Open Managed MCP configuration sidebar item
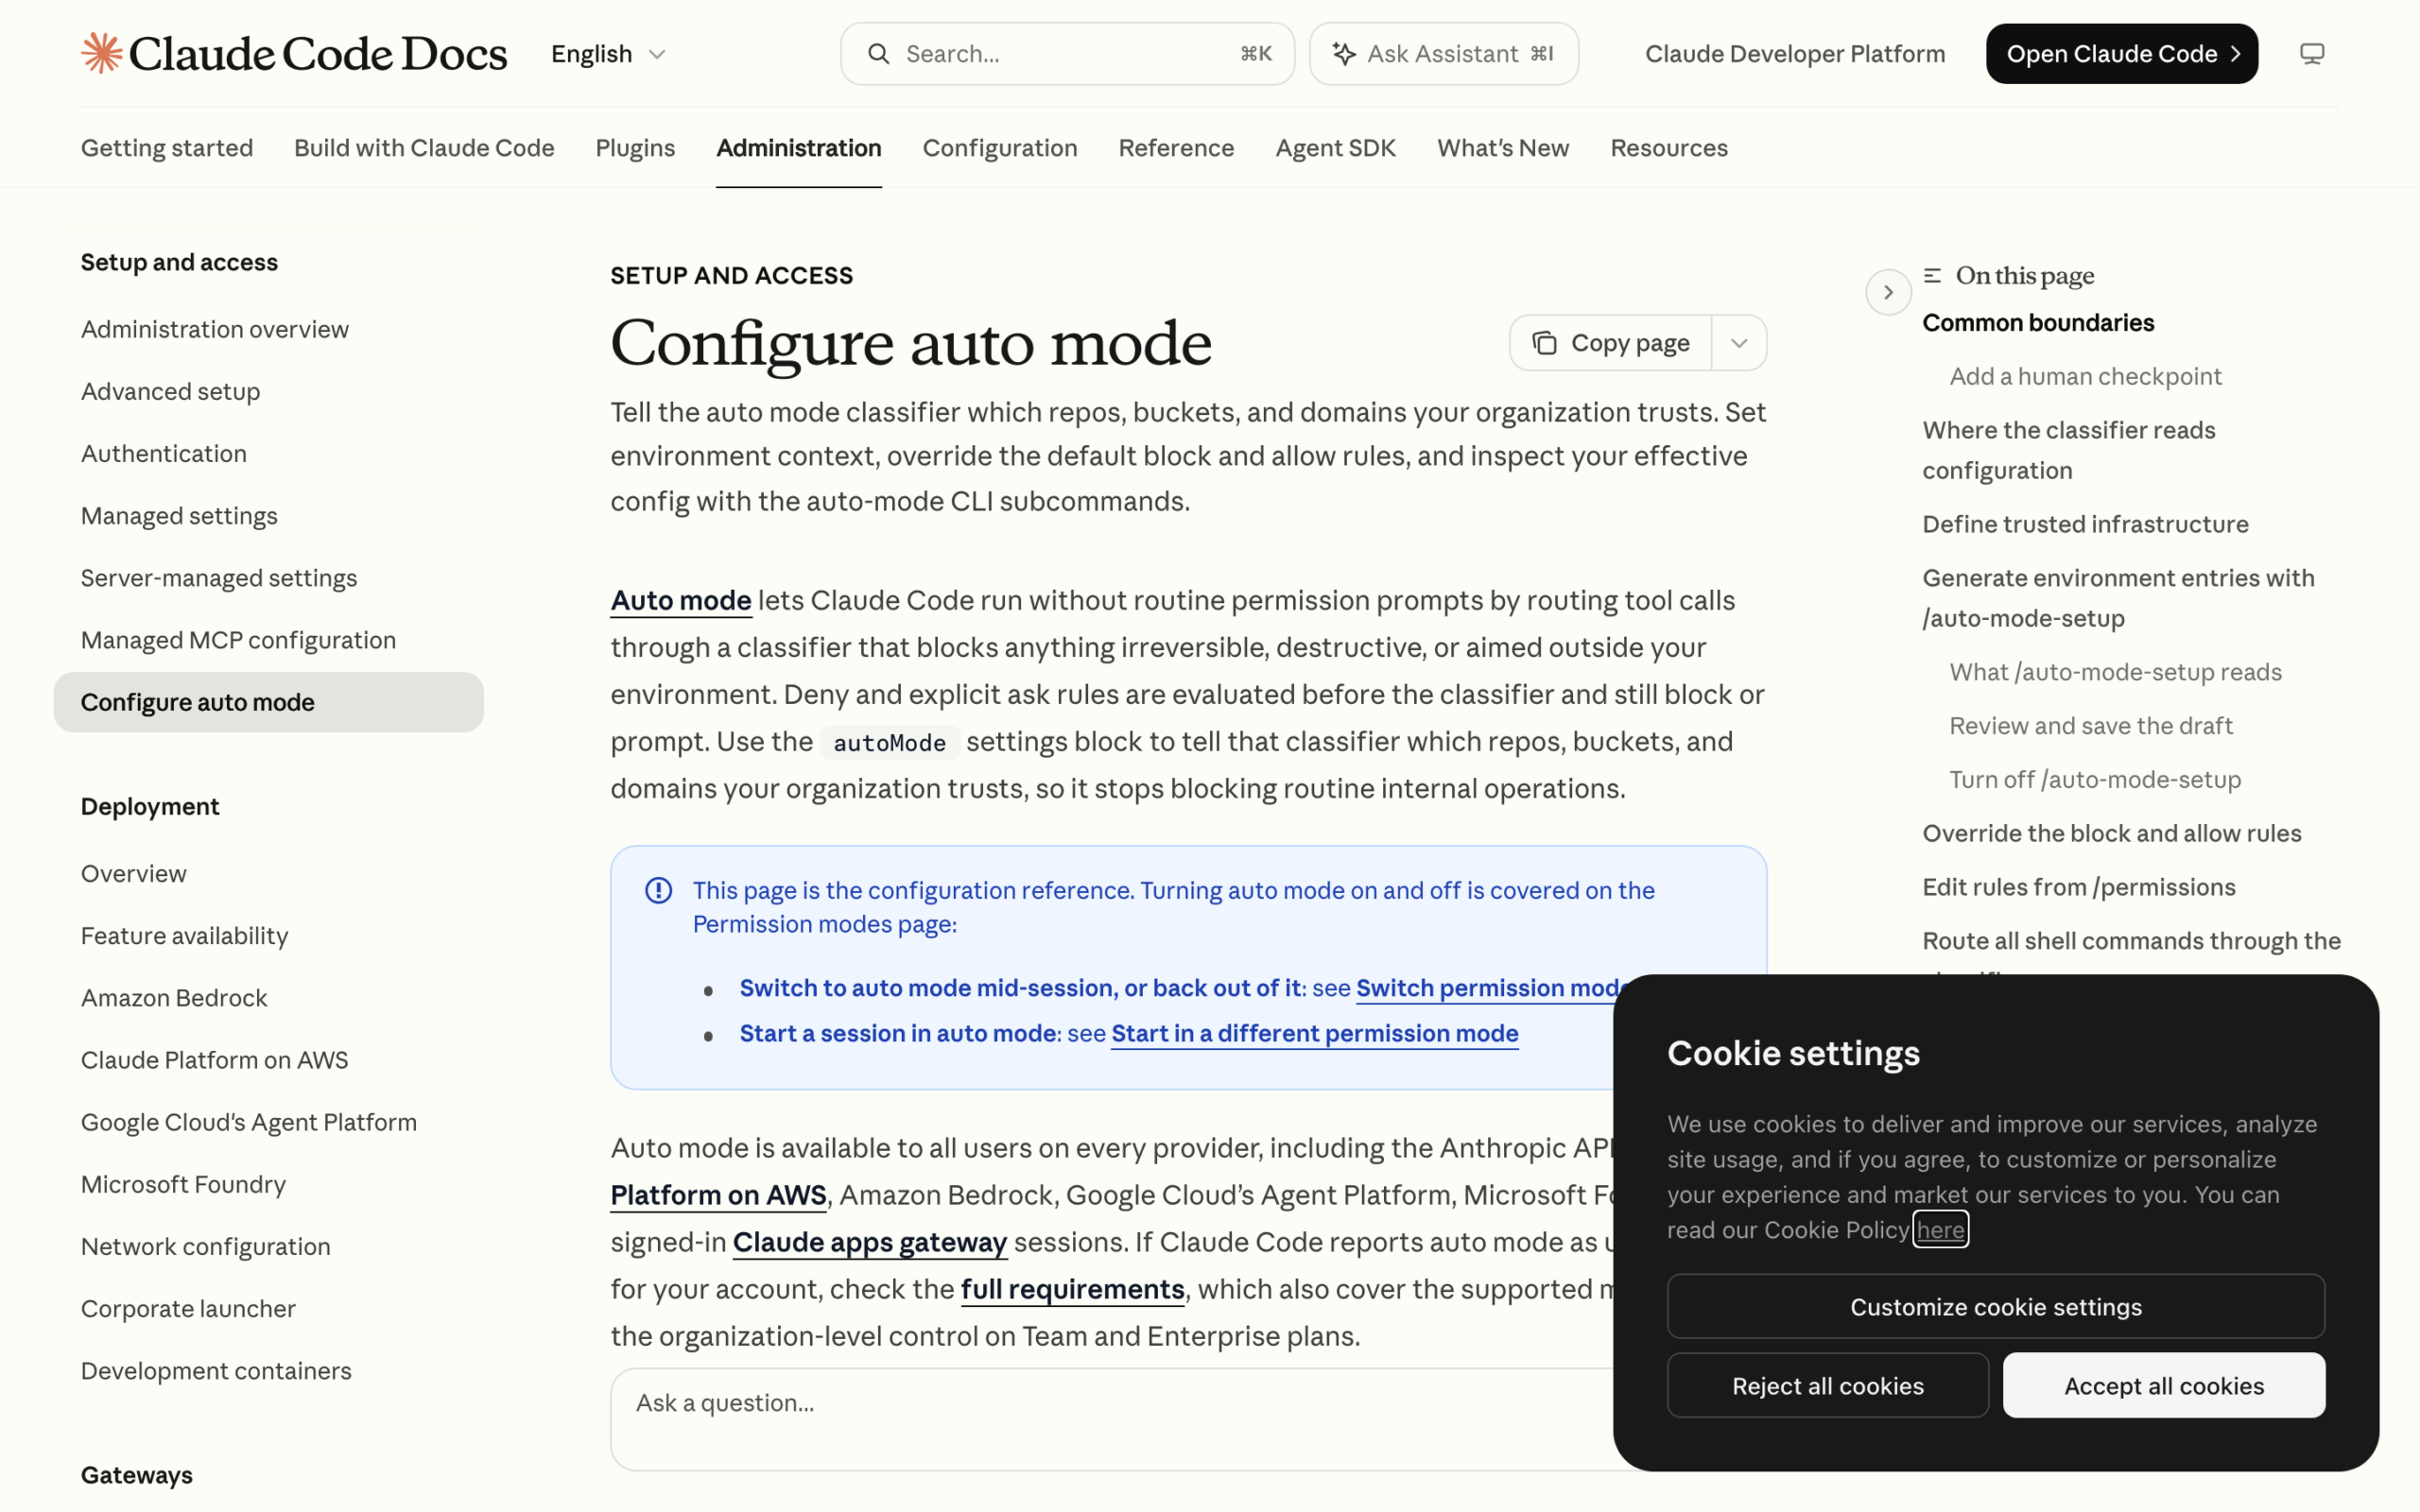 pos(238,640)
